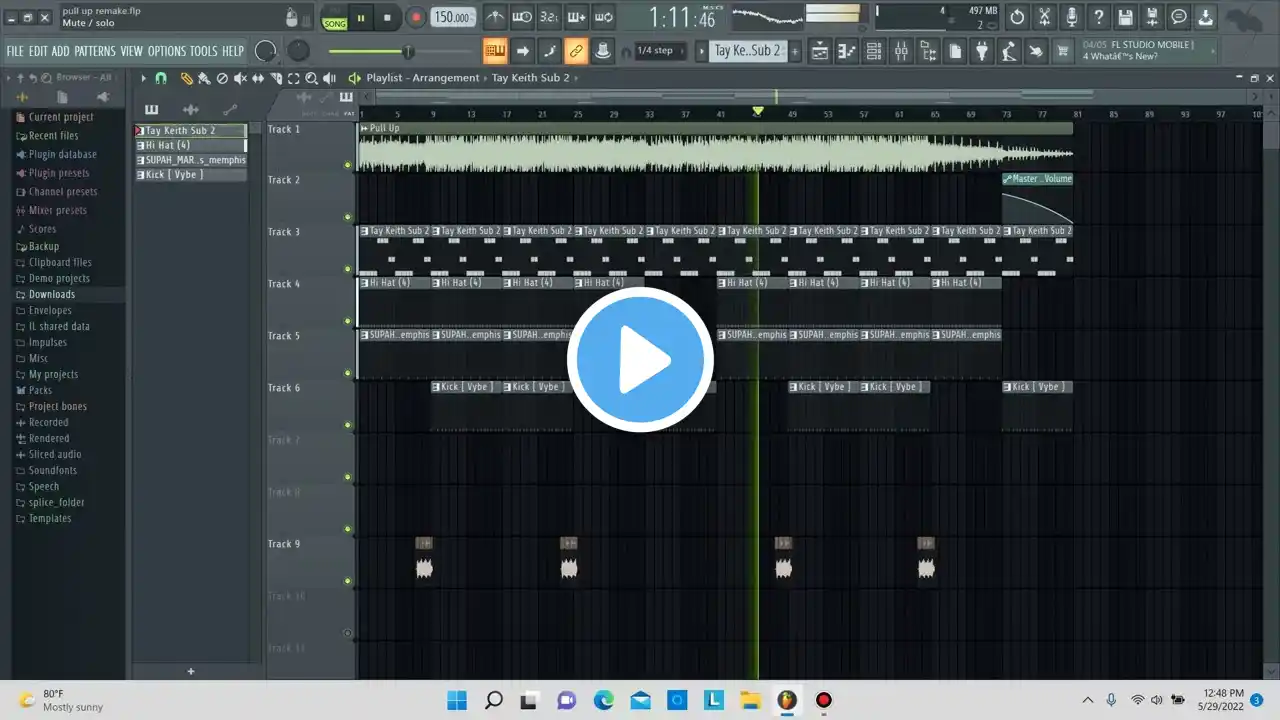The height and width of the screenshot is (720, 1280).
Task: Open the mixer view icon
Action: pos(901,51)
